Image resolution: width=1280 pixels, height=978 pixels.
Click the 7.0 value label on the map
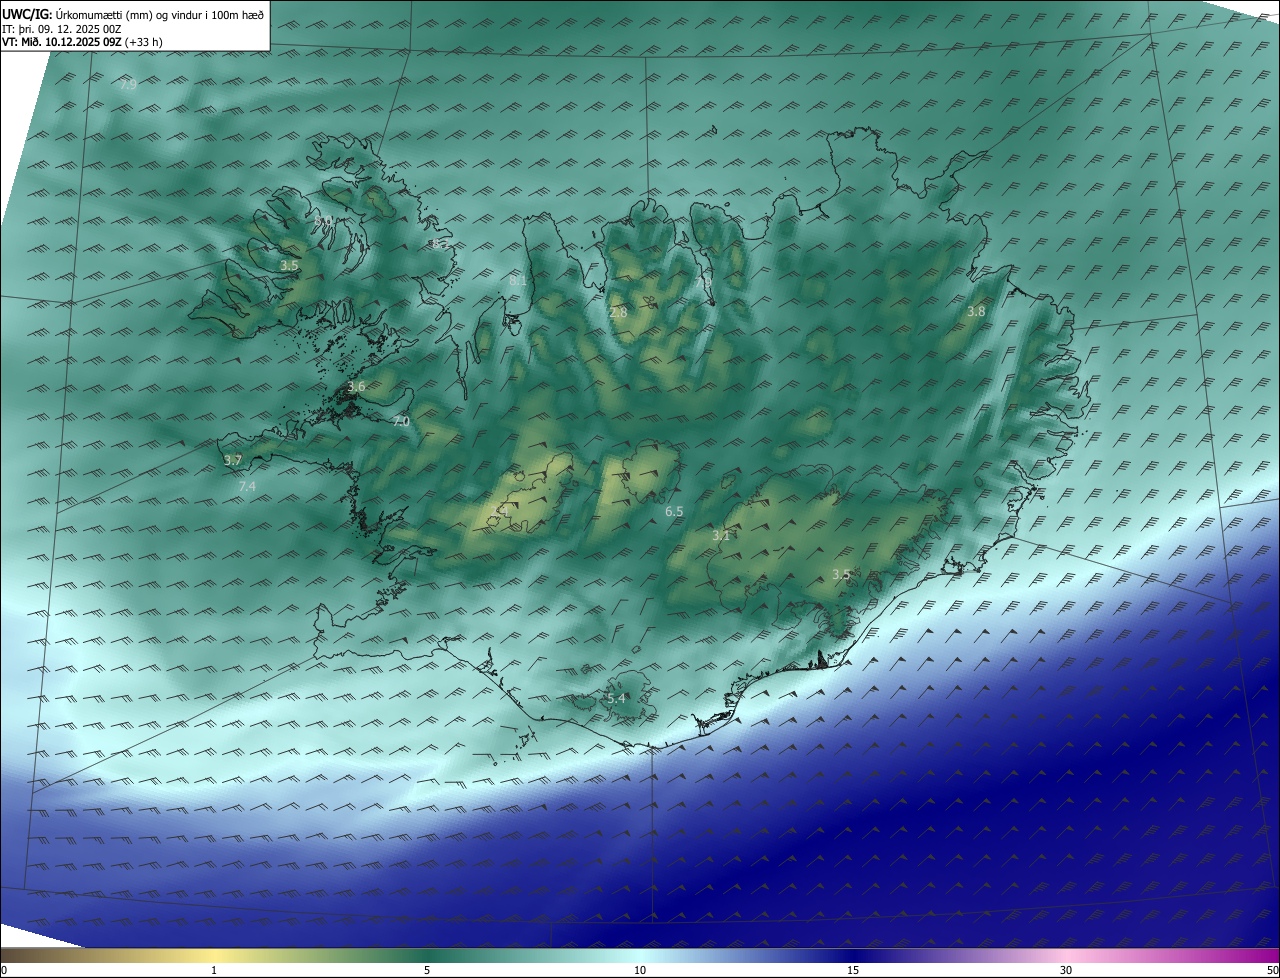[x=401, y=422]
